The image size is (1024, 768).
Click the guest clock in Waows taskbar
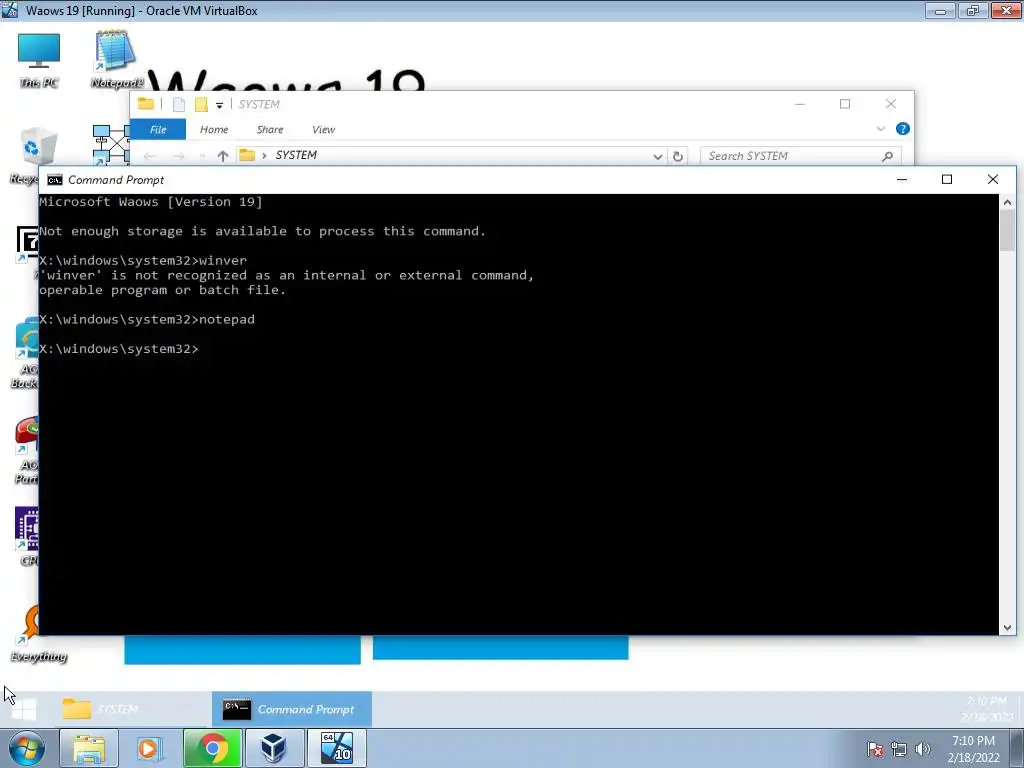click(986, 709)
